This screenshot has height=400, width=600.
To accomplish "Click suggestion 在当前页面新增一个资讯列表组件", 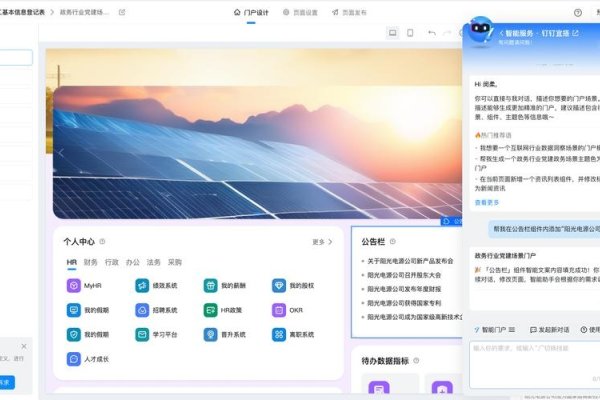I will tap(537, 183).
